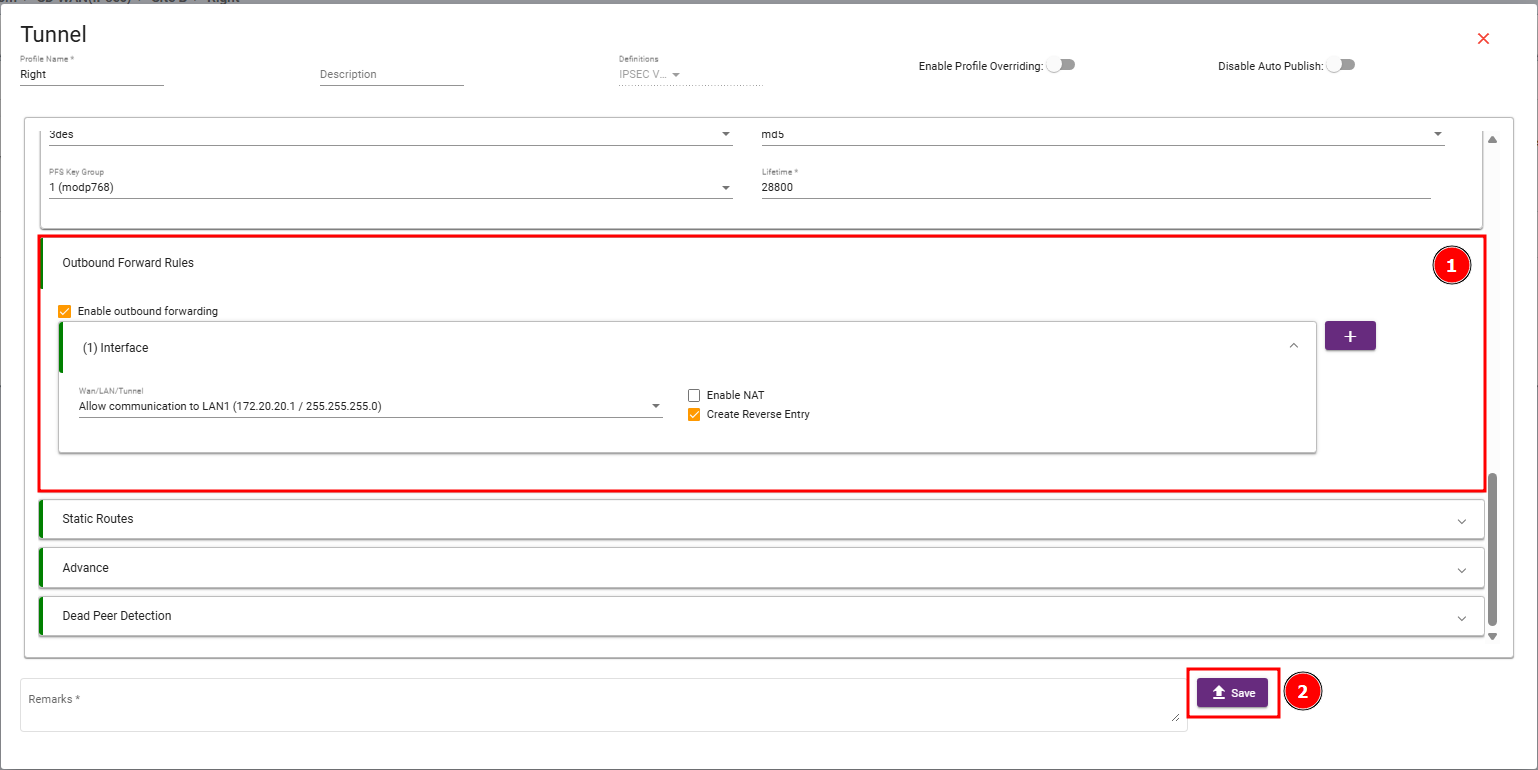Open Wan/LAN/Tunnel interface dropdown
The image size is (1538, 770).
point(370,406)
